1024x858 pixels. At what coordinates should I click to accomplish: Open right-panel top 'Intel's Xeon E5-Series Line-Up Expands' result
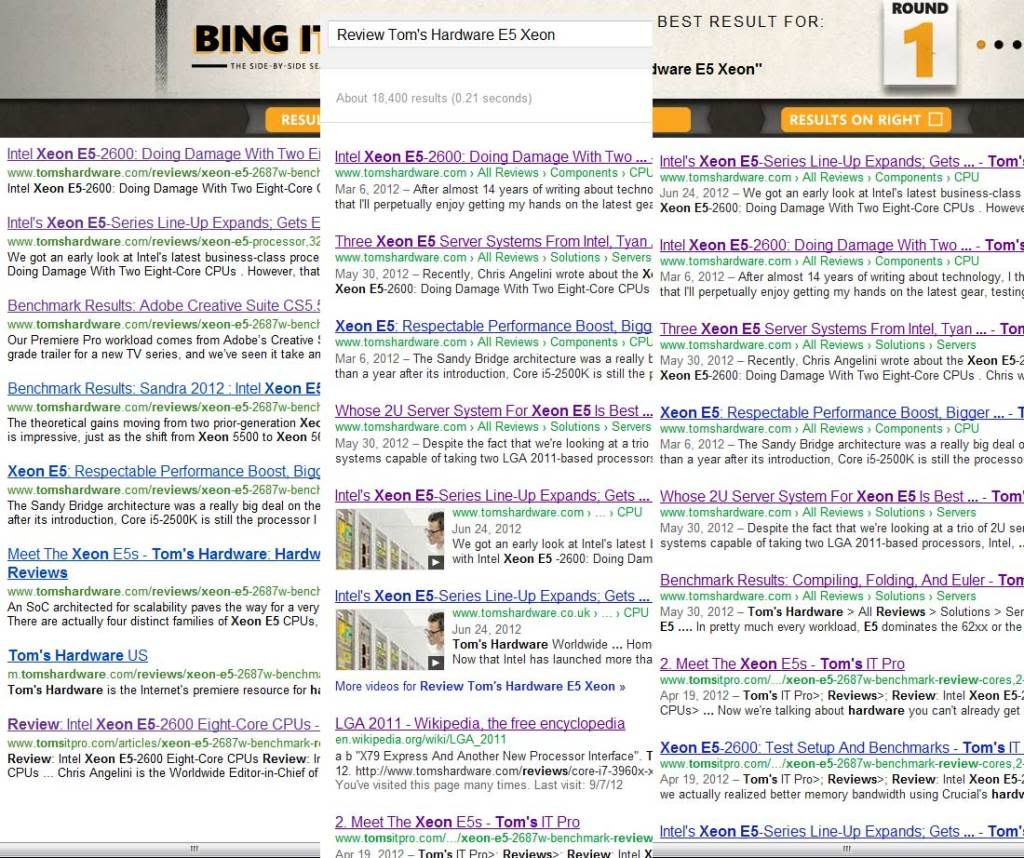[841, 161]
